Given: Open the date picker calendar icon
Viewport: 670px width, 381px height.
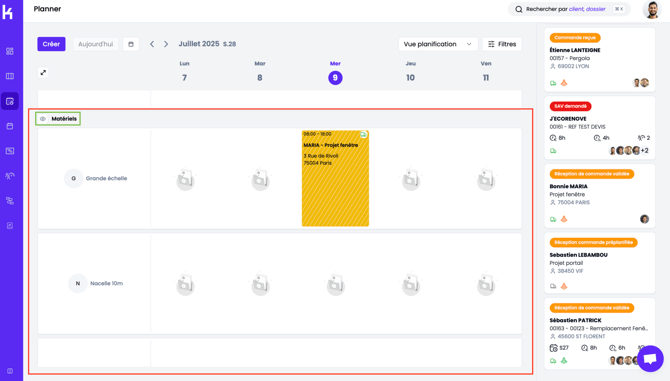Looking at the screenshot, I should click(131, 44).
